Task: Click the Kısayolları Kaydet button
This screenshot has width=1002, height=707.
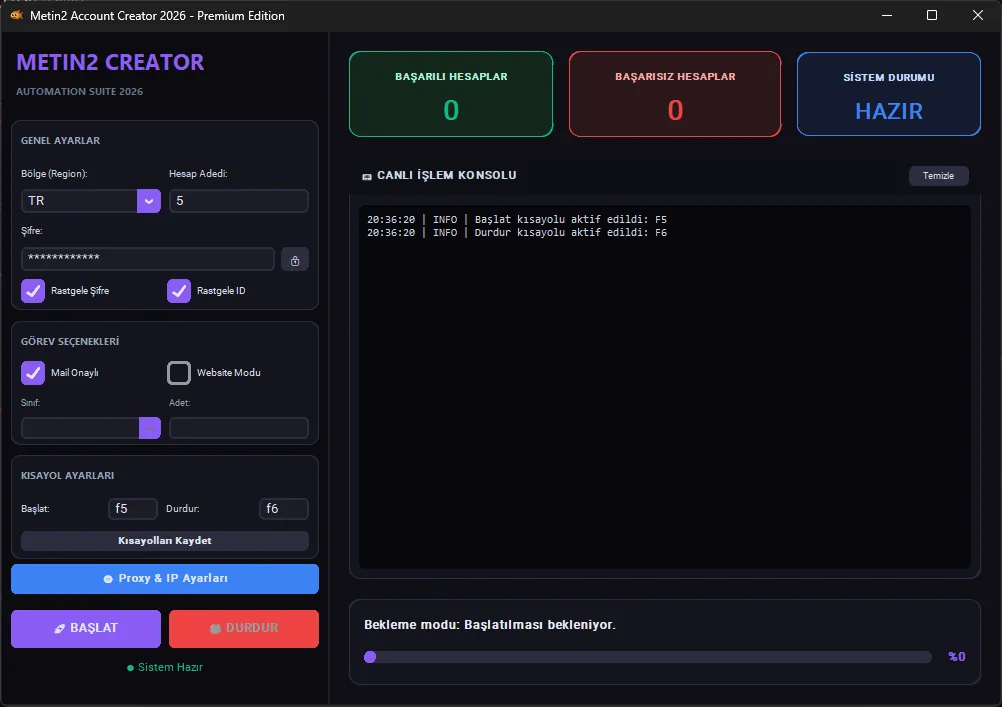Action: point(165,541)
